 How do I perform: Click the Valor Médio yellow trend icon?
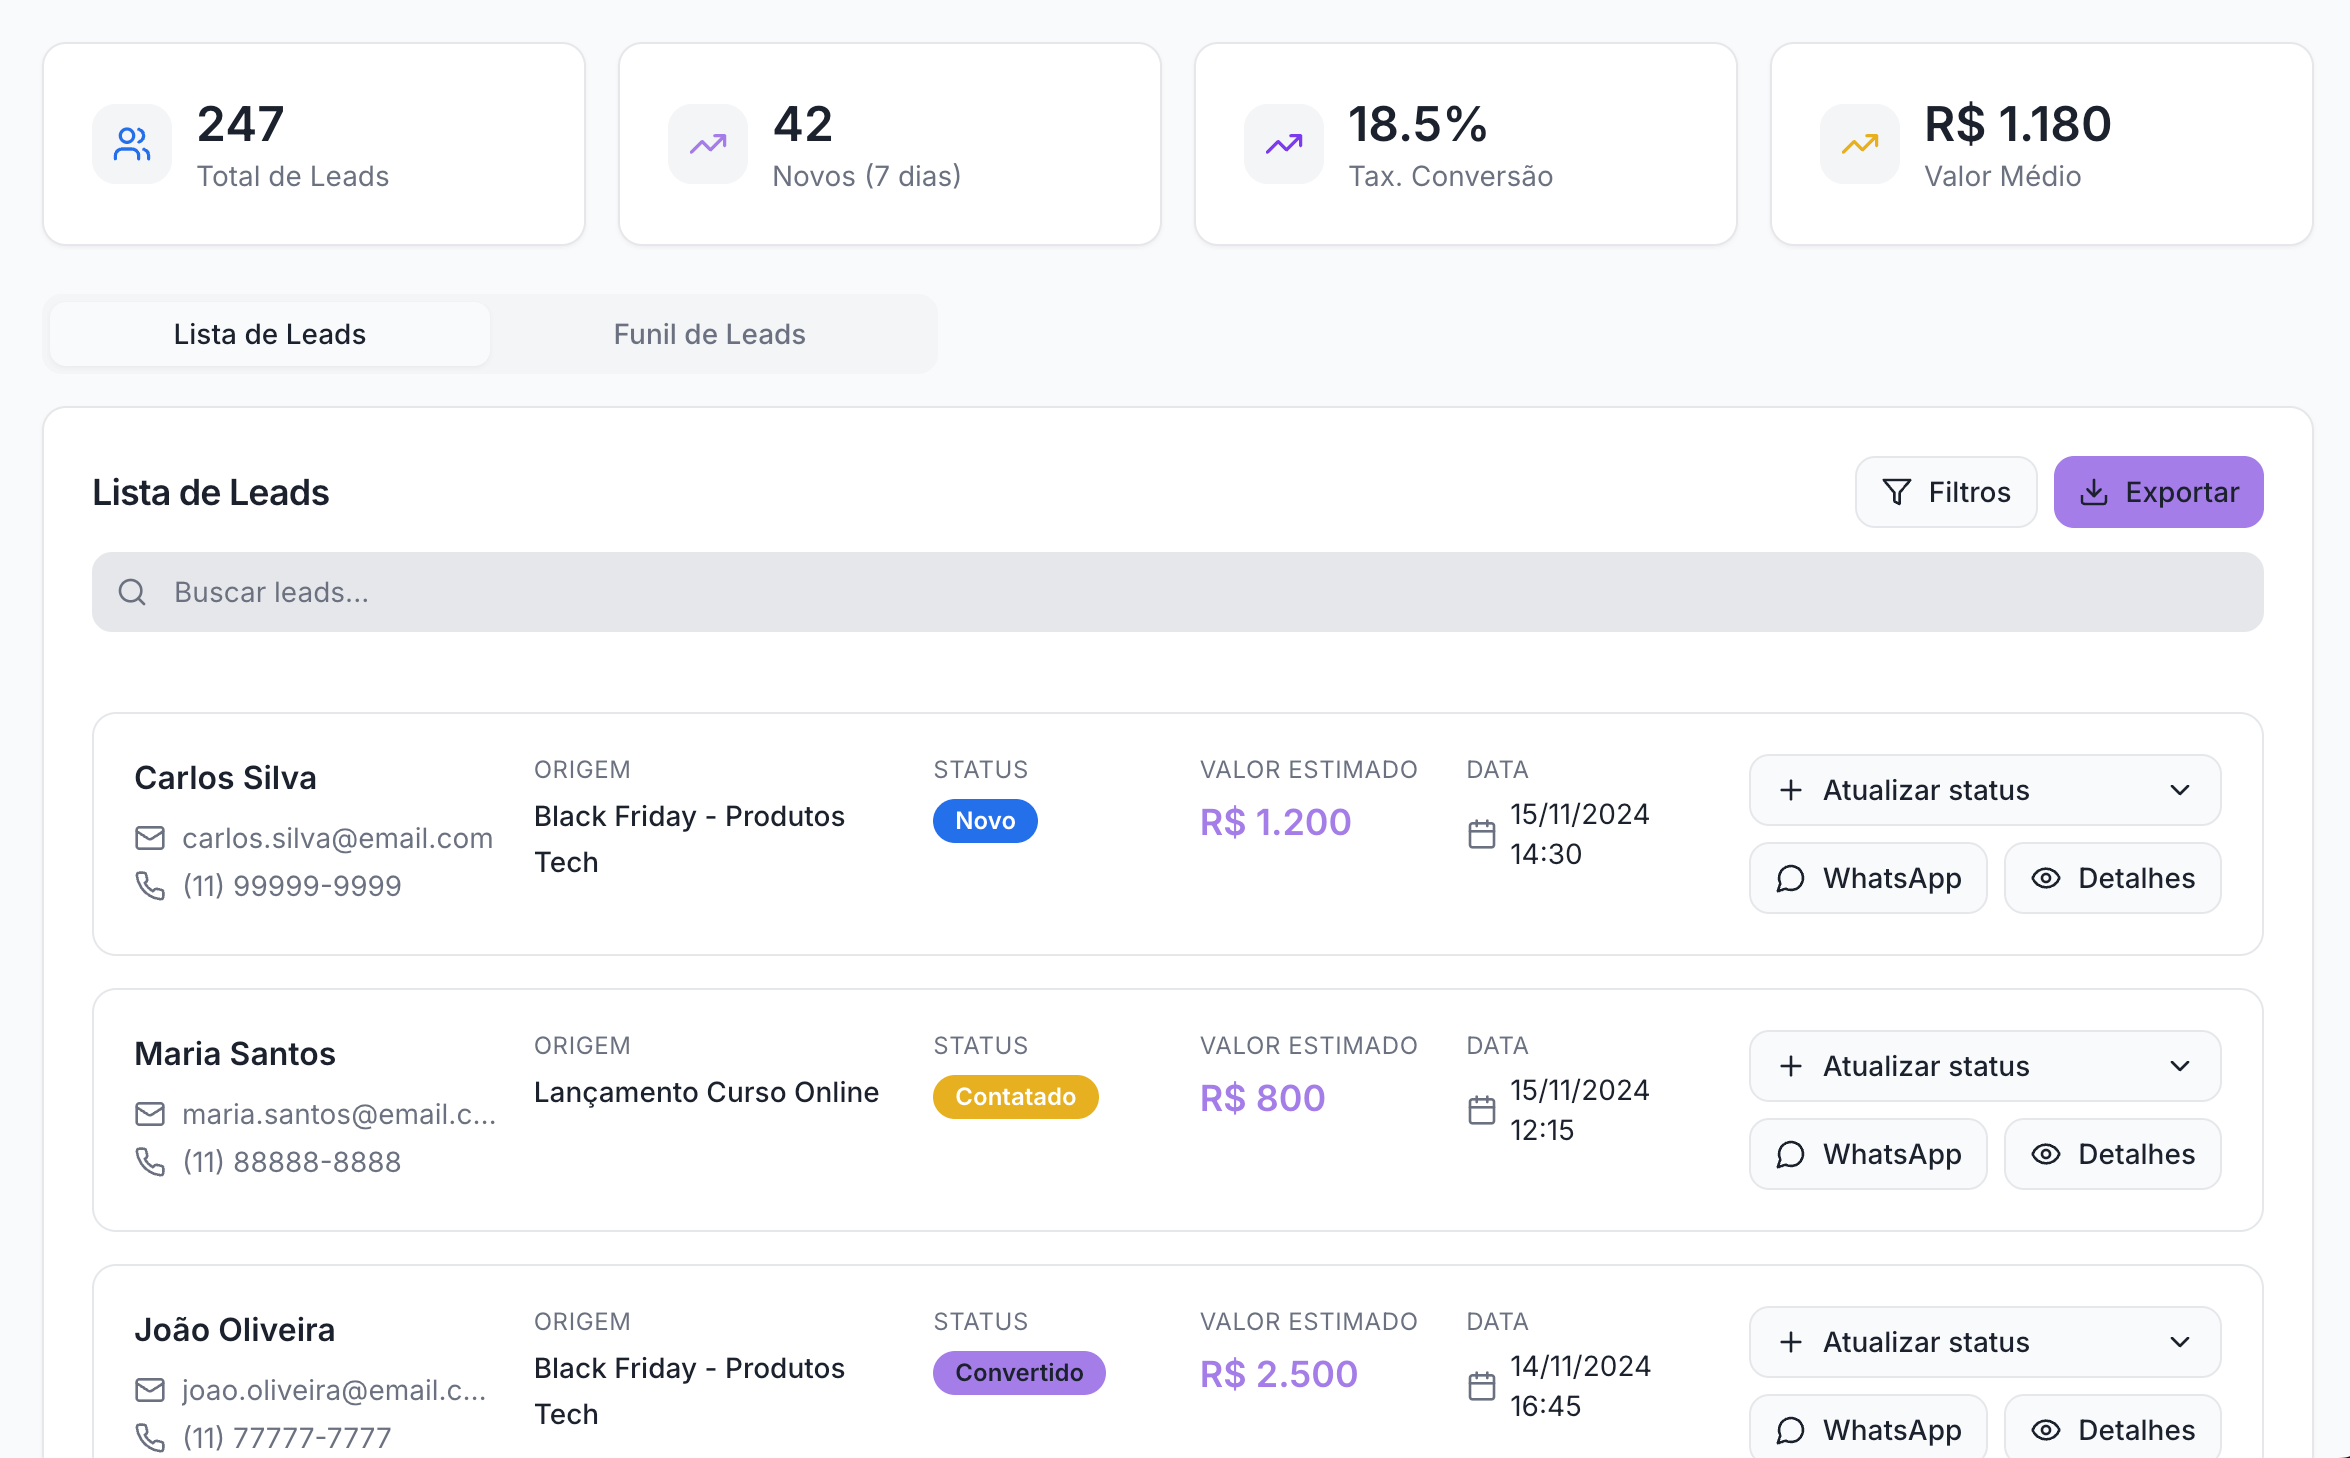1859,144
